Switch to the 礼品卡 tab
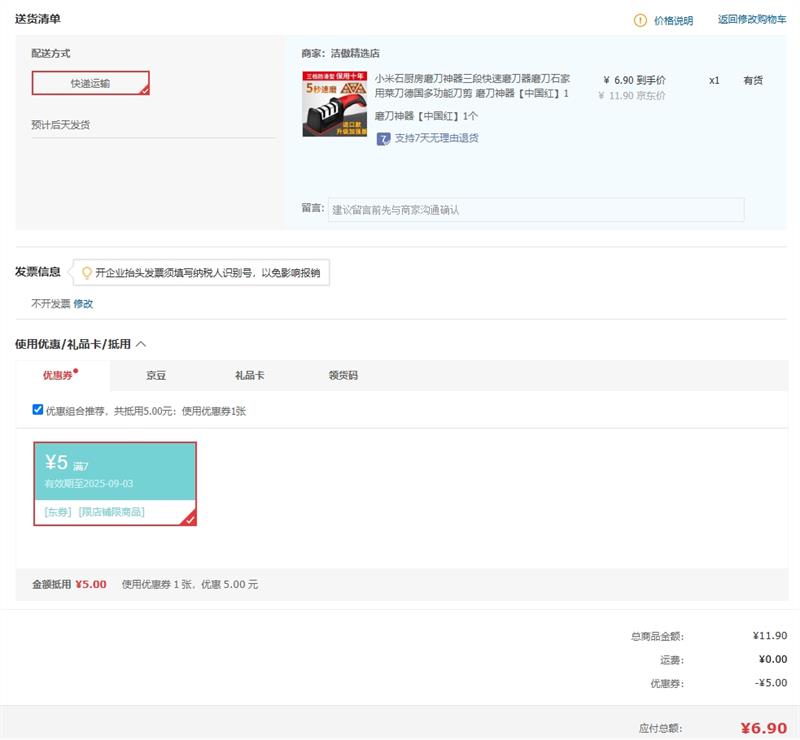The height and width of the screenshot is (740, 800). pos(249,376)
